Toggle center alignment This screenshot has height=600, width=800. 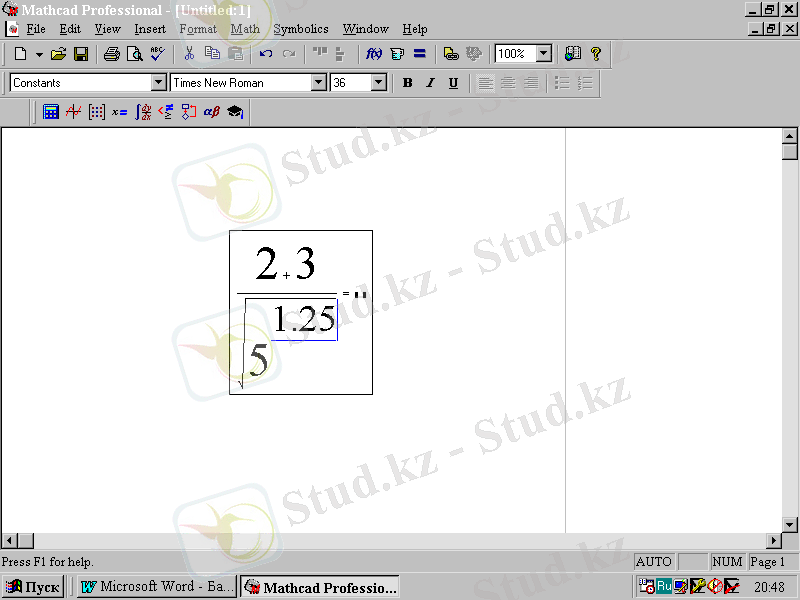tap(508, 83)
